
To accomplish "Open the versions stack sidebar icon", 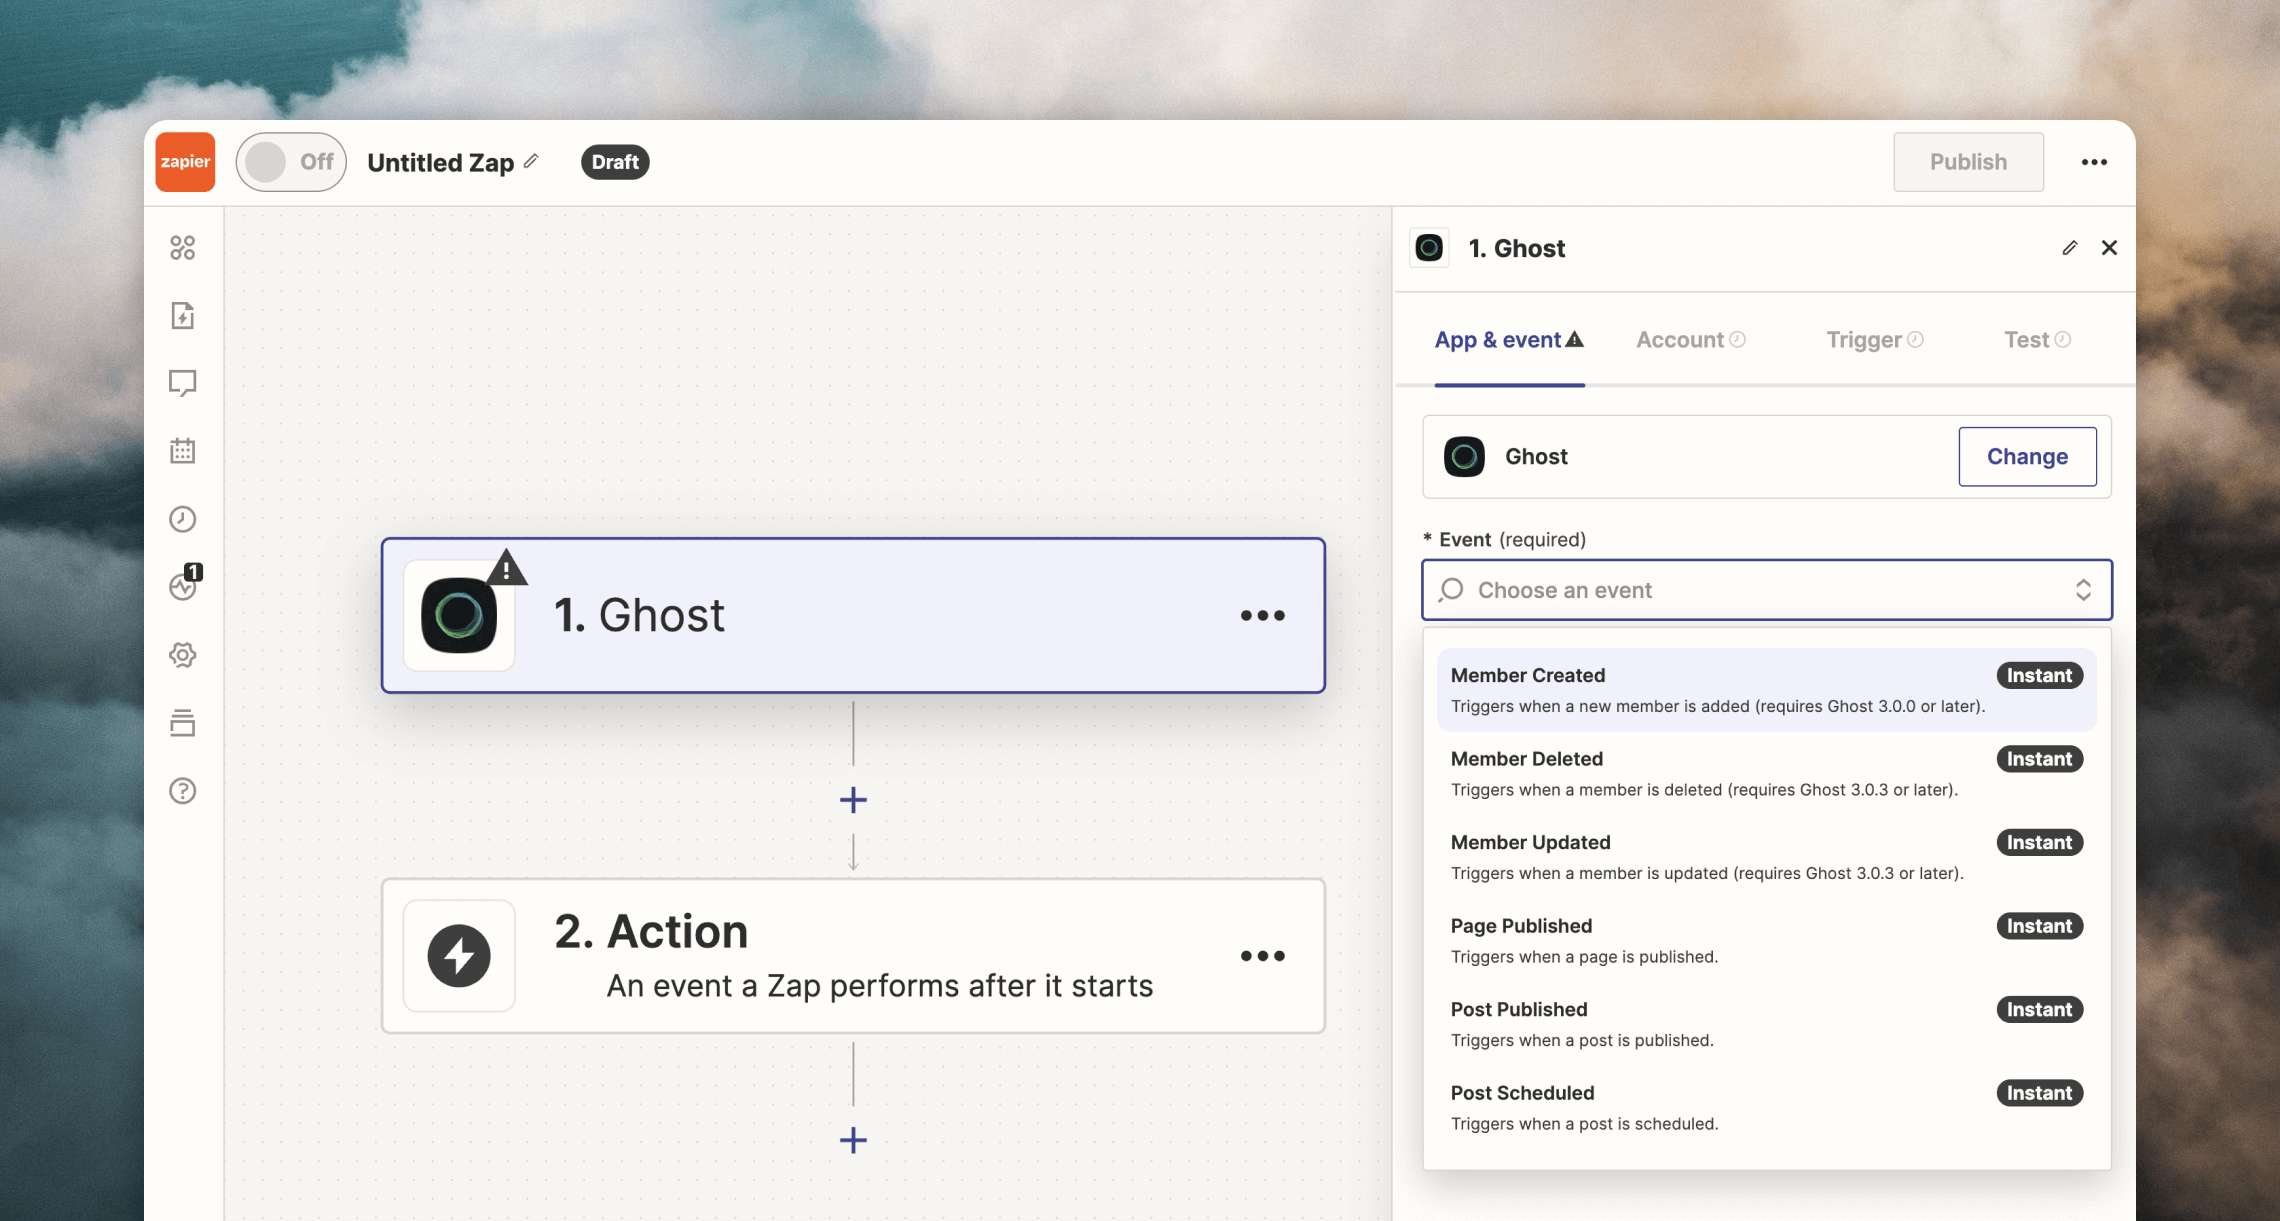I will pos(183,723).
